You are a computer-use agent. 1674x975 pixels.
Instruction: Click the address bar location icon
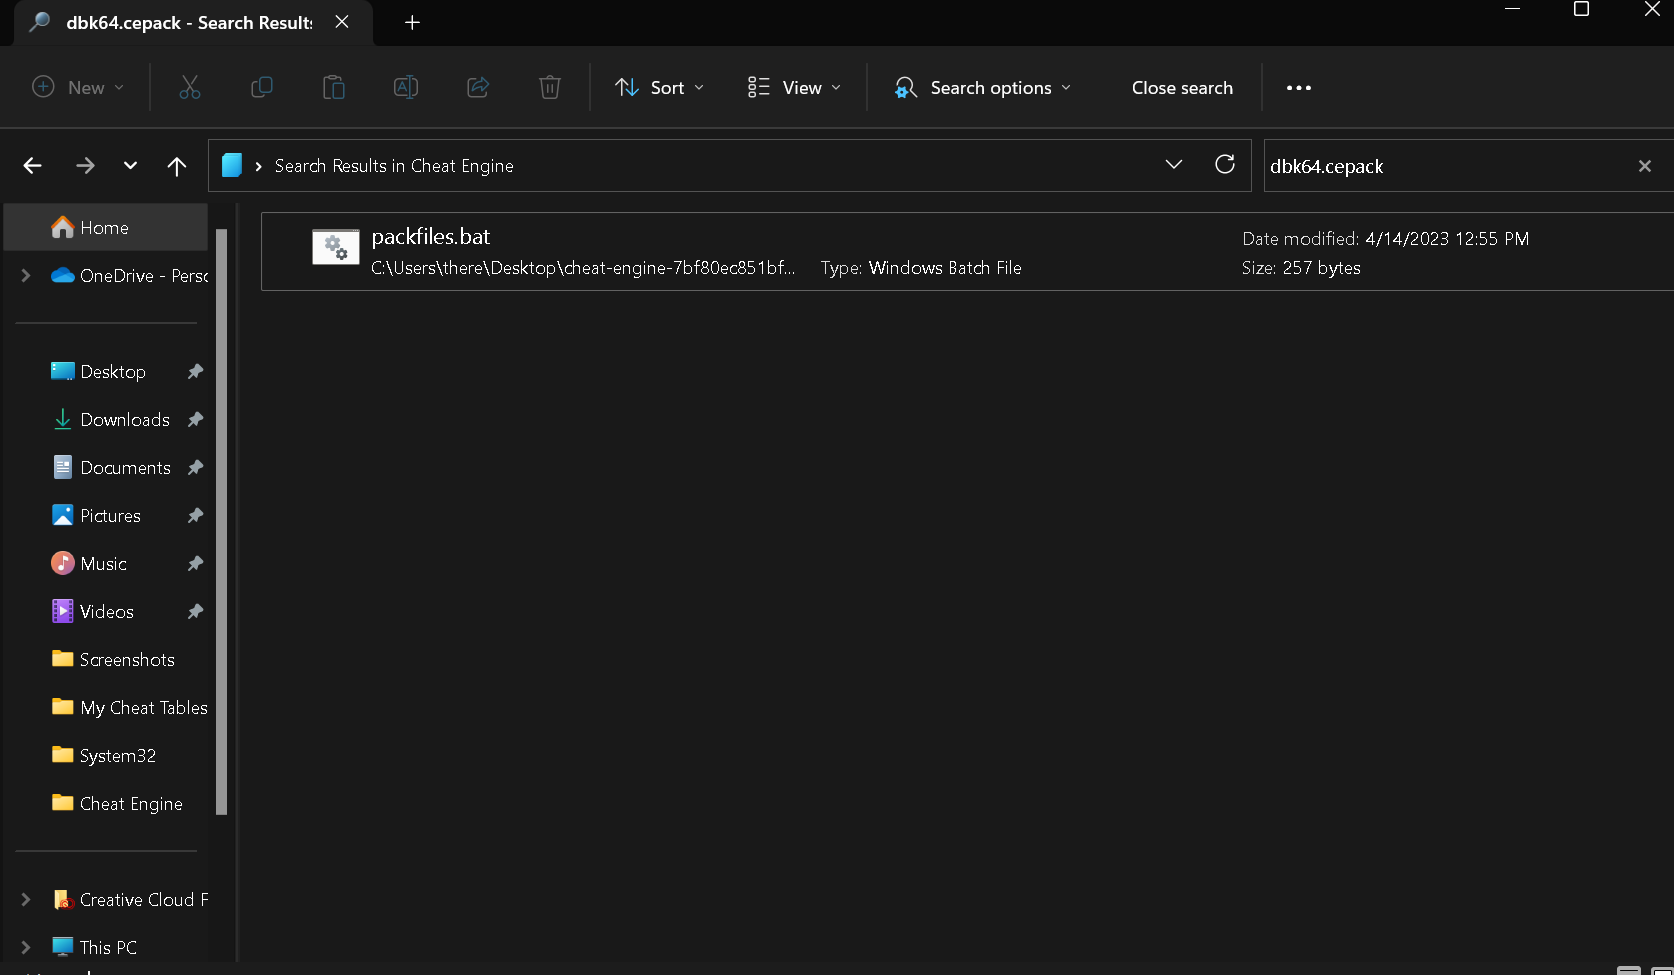point(232,165)
